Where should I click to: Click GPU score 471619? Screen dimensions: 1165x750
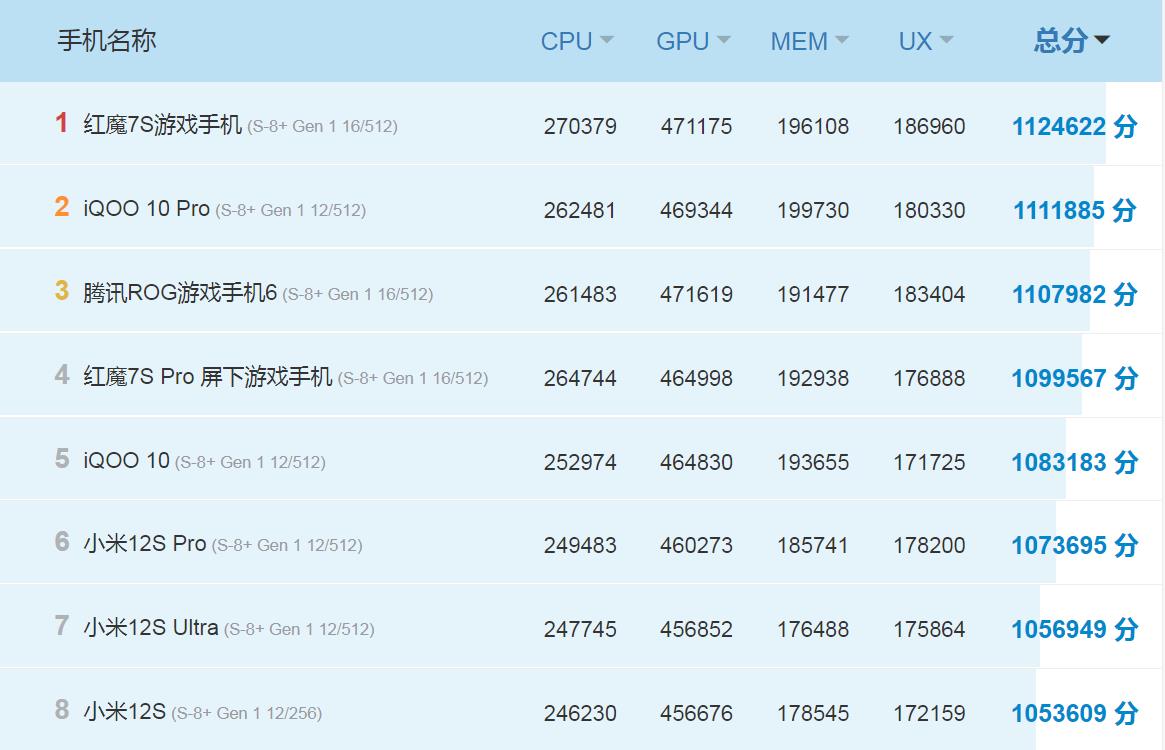click(696, 294)
